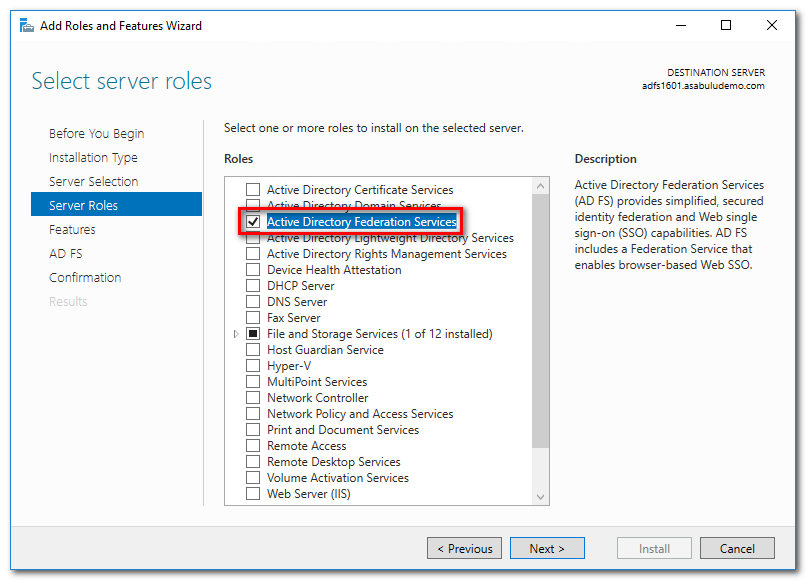
Task: Enable the Host Guardian Service role
Action: tap(253, 350)
